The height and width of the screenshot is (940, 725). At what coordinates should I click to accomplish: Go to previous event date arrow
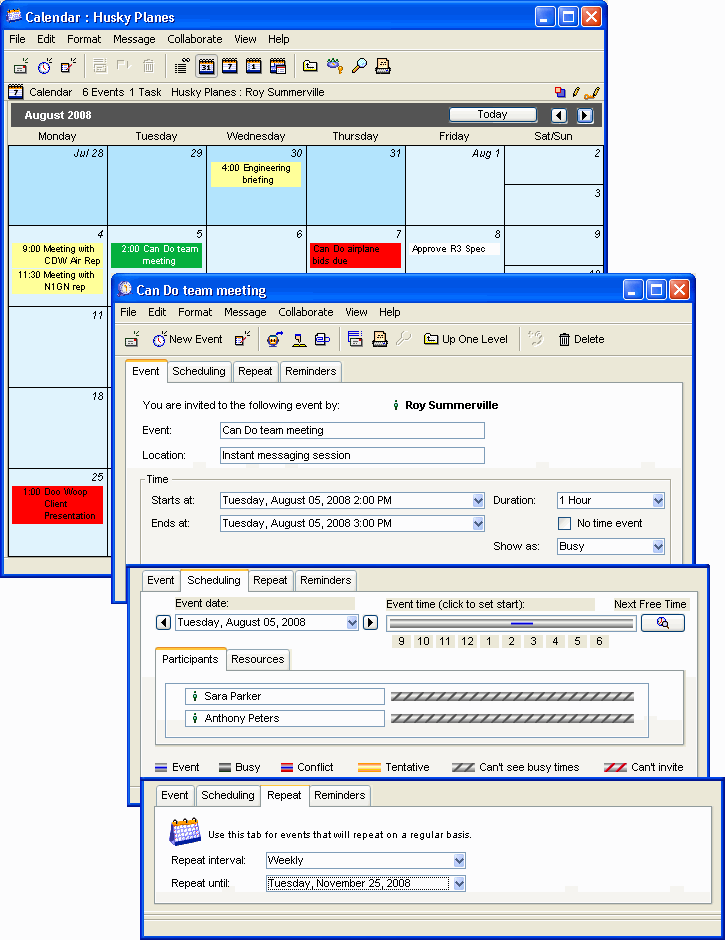[164, 623]
